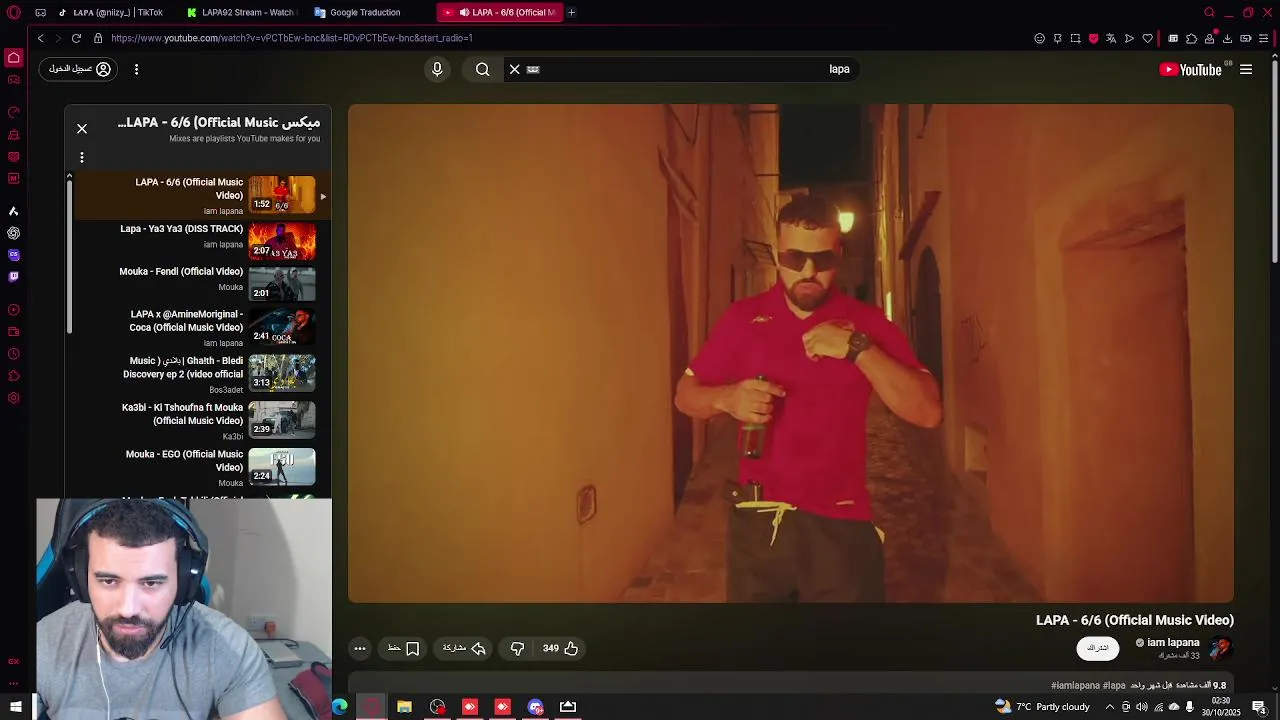The image size is (1280, 720).
Task: Switch to the LAPA TikTok tab
Action: [x=110, y=12]
